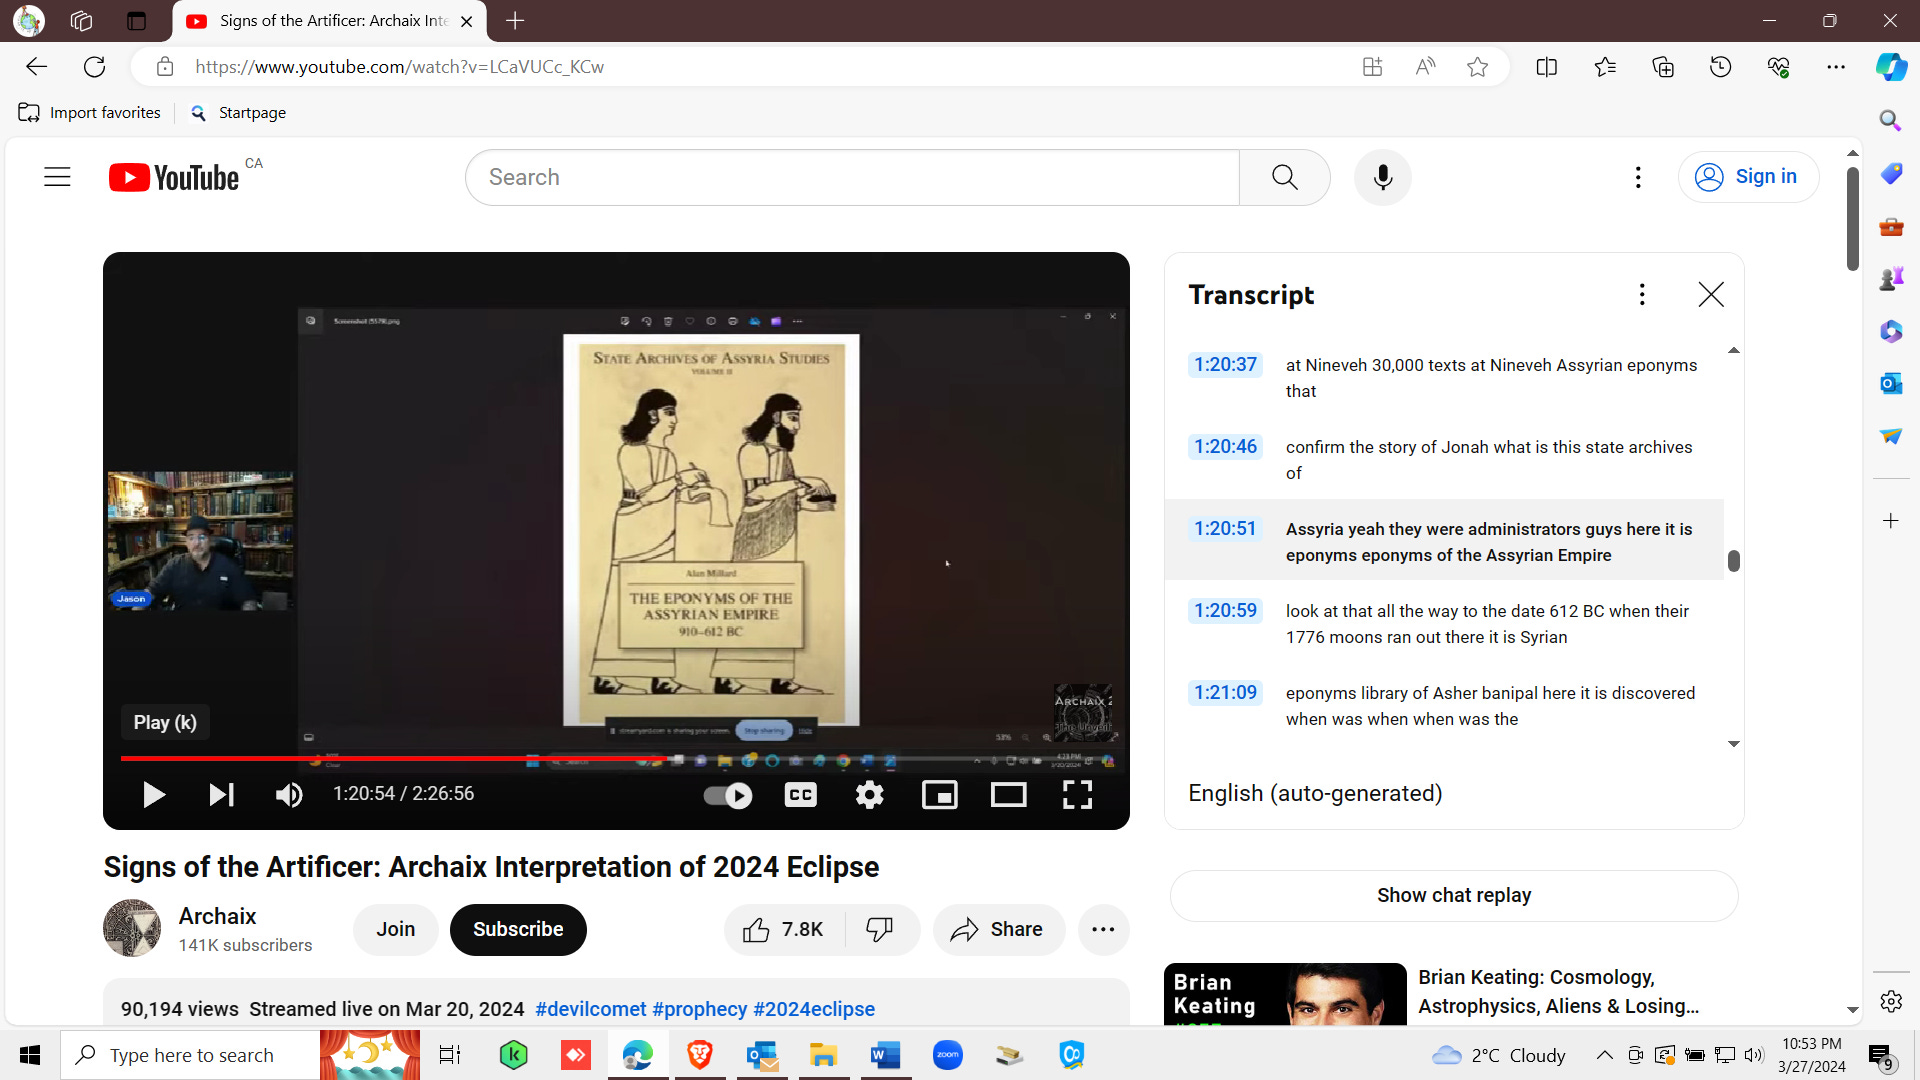Dislike the video
The image size is (1920, 1080).
coord(880,929)
